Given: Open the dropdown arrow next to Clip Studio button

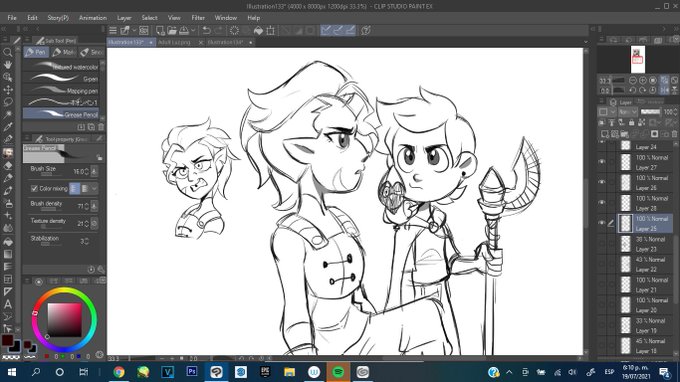Looking at the screenshot, I should coord(134,30).
